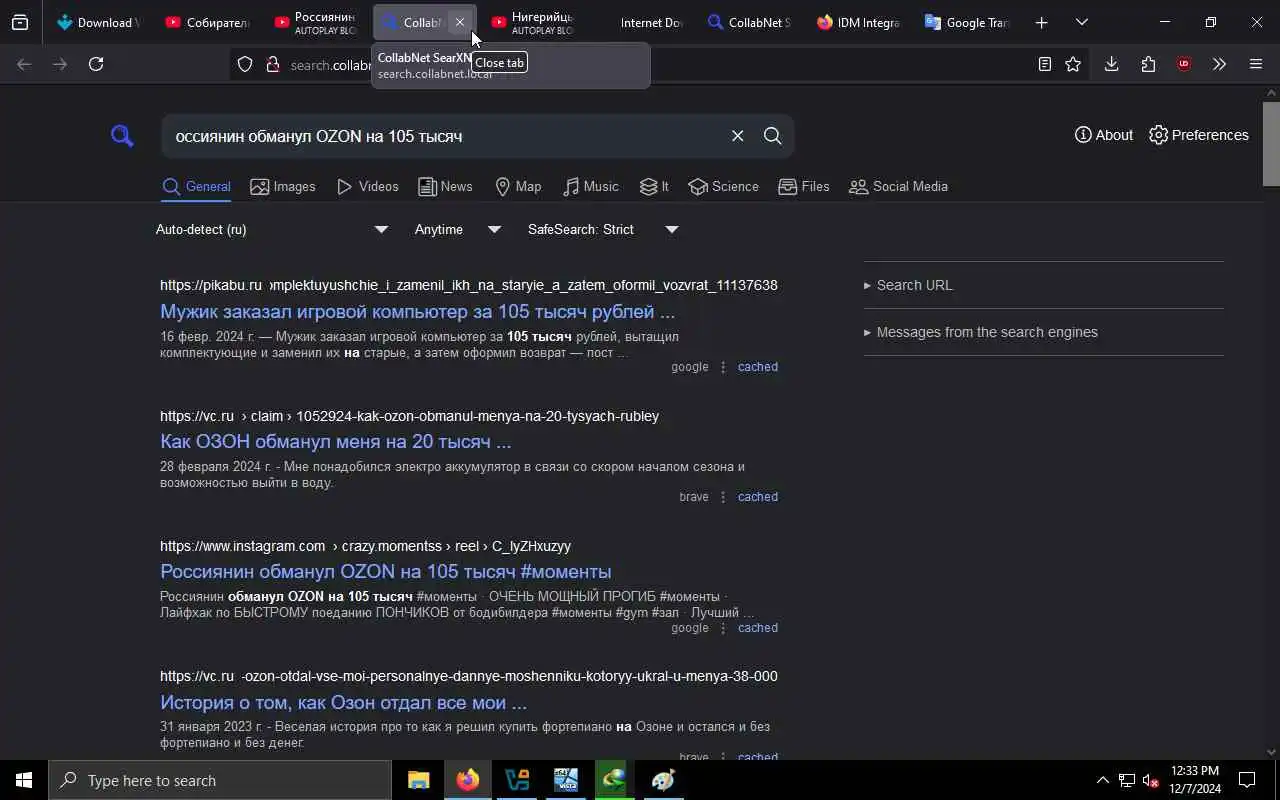
Task: Select the General search category
Action: (x=196, y=187)
